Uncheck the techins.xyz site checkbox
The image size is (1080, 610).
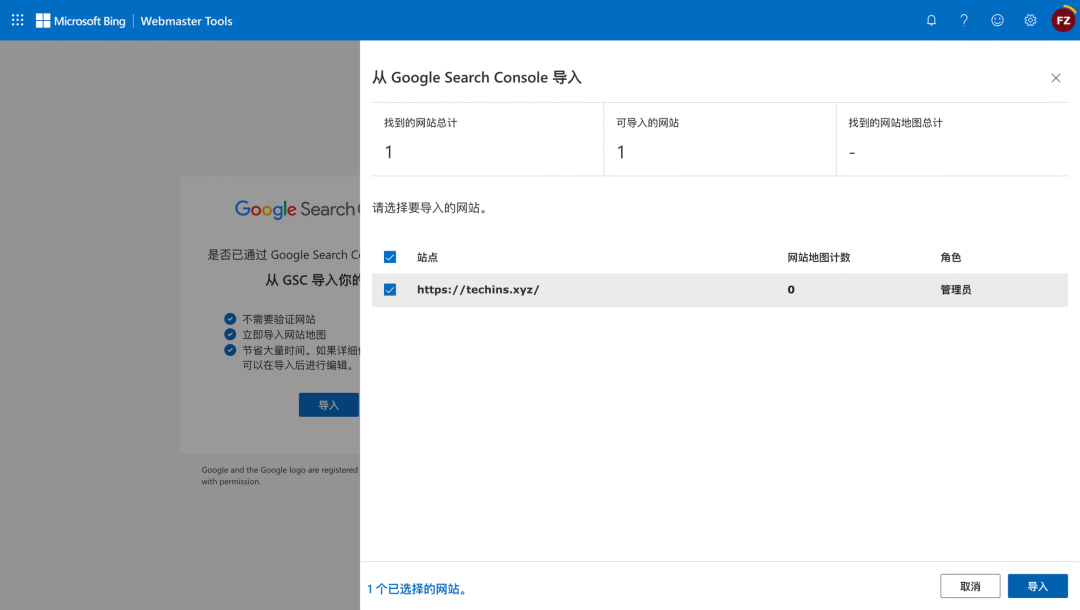point(390,290)
